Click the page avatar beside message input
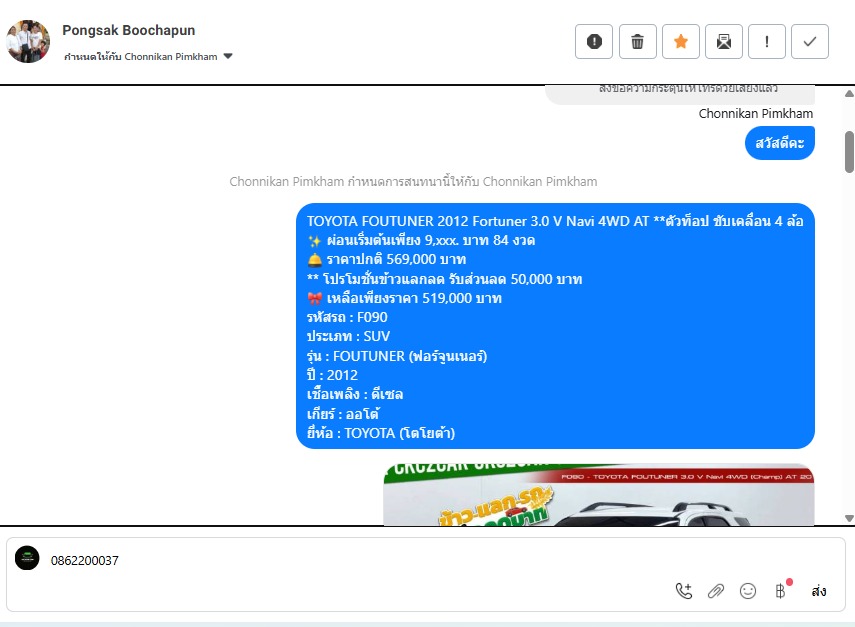This screenshot has width=855, height=627. [27, 558]
